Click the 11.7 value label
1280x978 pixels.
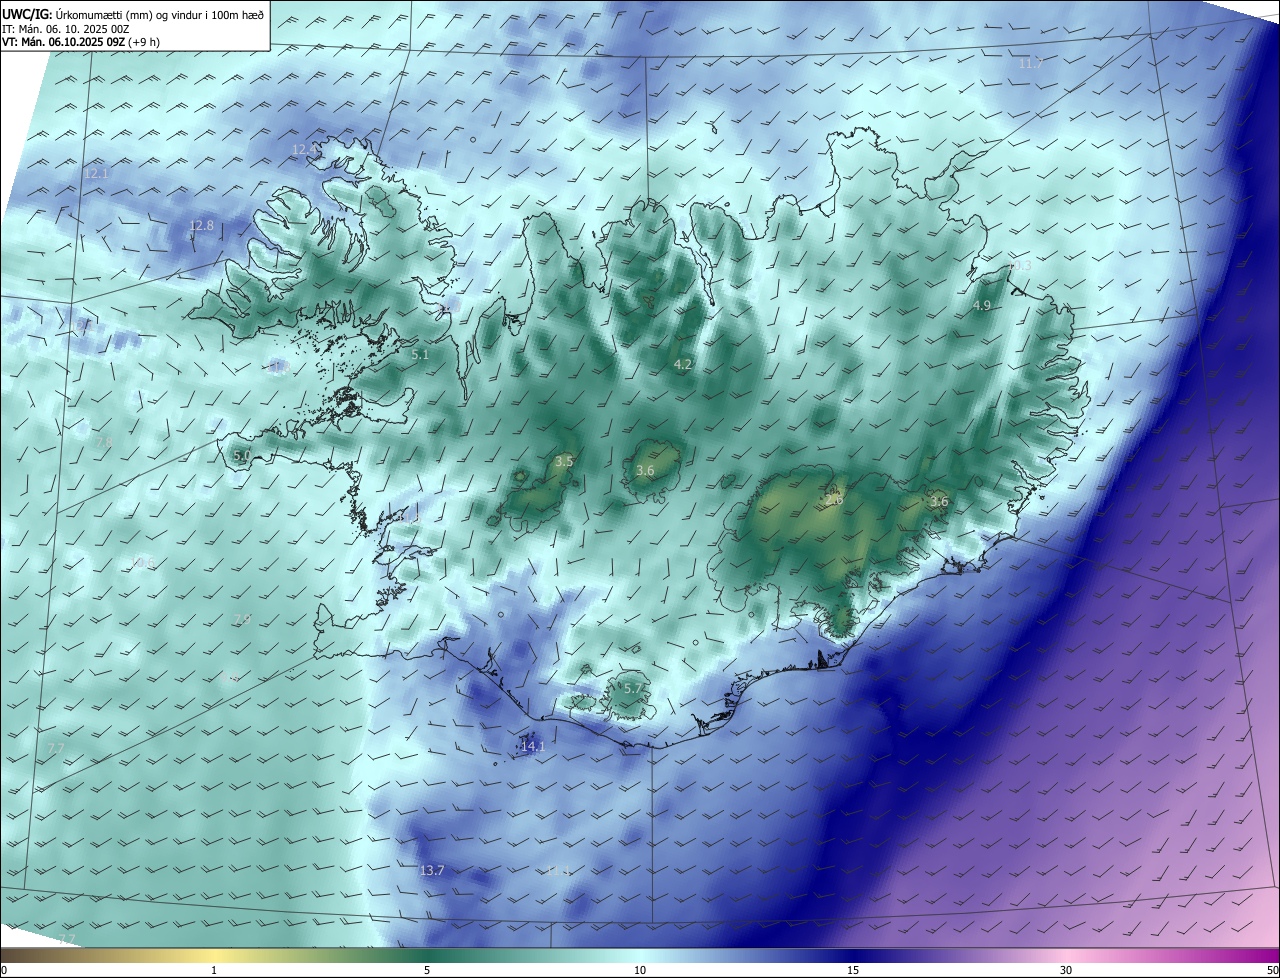pyautogui.click(x=1030, y=64)
